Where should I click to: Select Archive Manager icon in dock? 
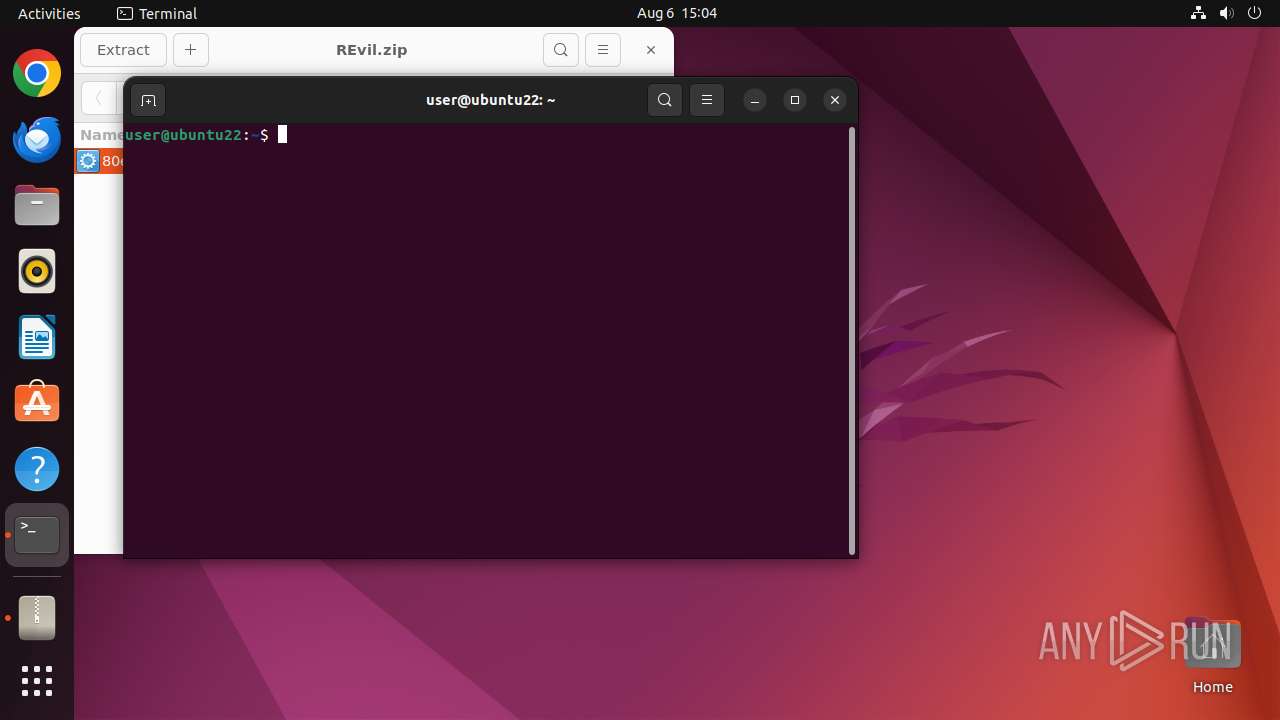pyautogui.click(x=37, y=618)
